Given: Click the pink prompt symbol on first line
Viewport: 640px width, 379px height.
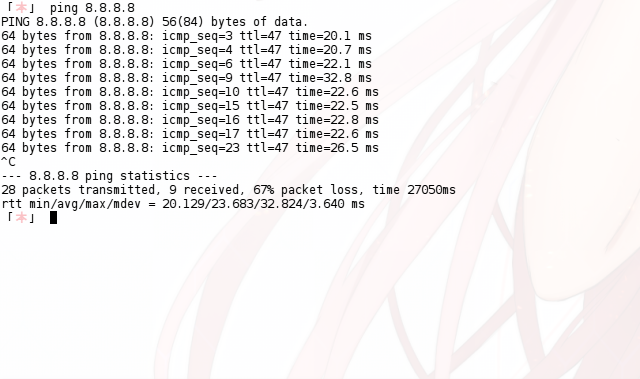Looking at the screenshot, I should pyautogui.click(x=21, y=8).
